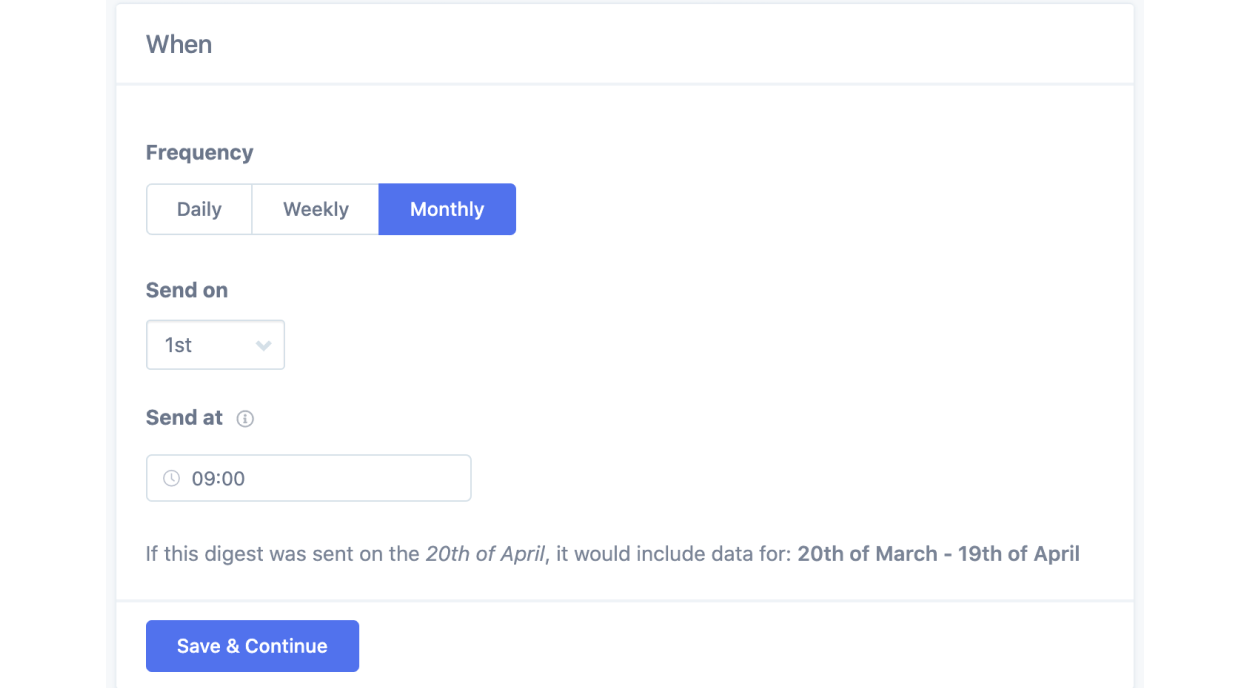
Task: Click into the 09:00 send time field
Action: [x=330, y=478]
